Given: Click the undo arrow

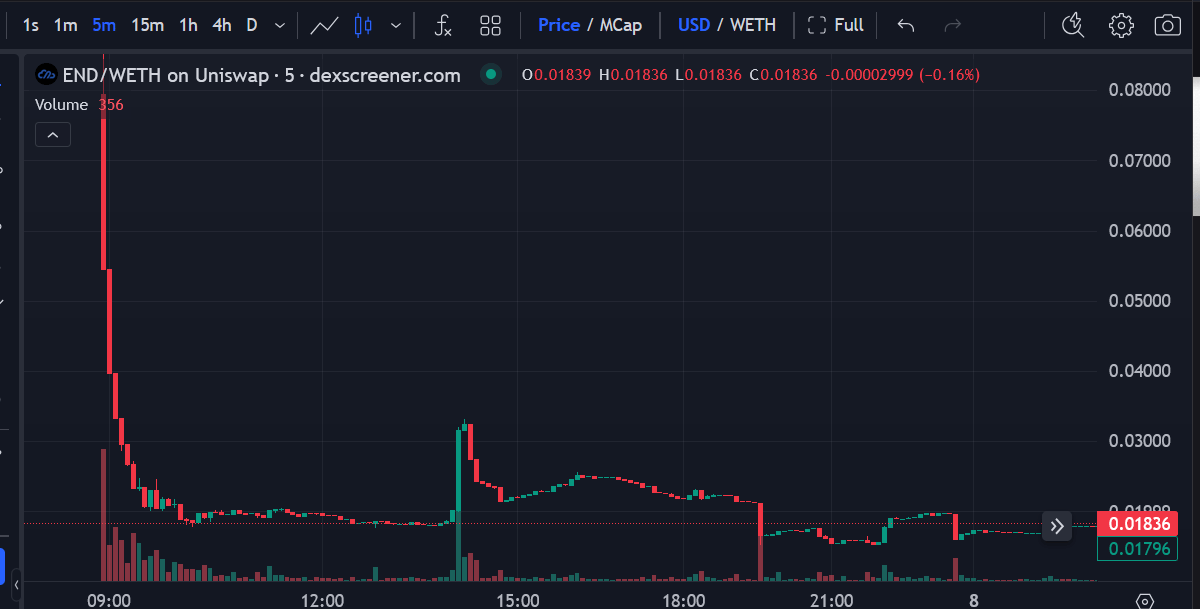Looking at the screenshot, I should pyautogui.click(x=906, y=25).
